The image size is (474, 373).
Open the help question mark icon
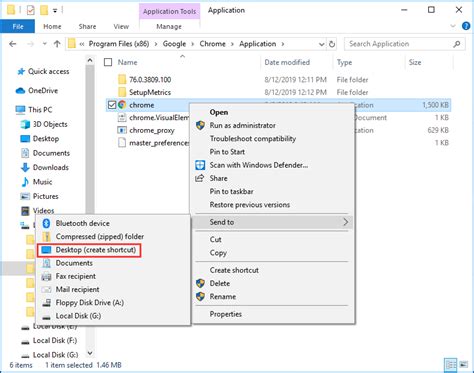pos(466,26)
